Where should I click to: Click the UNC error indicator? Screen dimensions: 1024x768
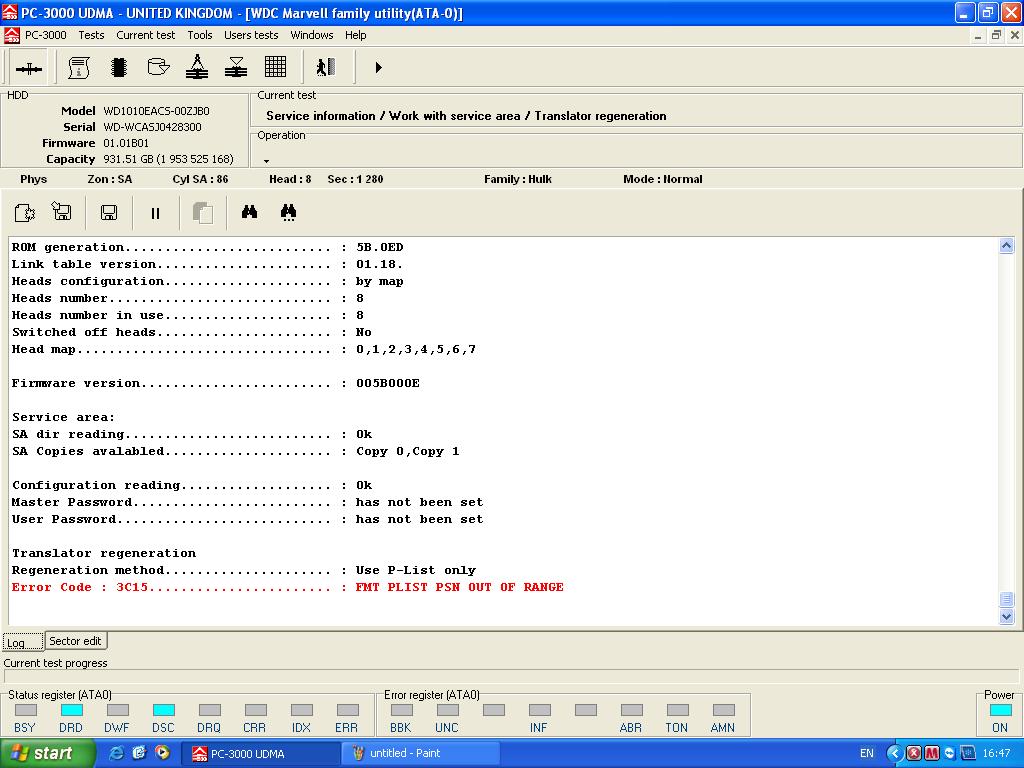click(x=447, y=710)
